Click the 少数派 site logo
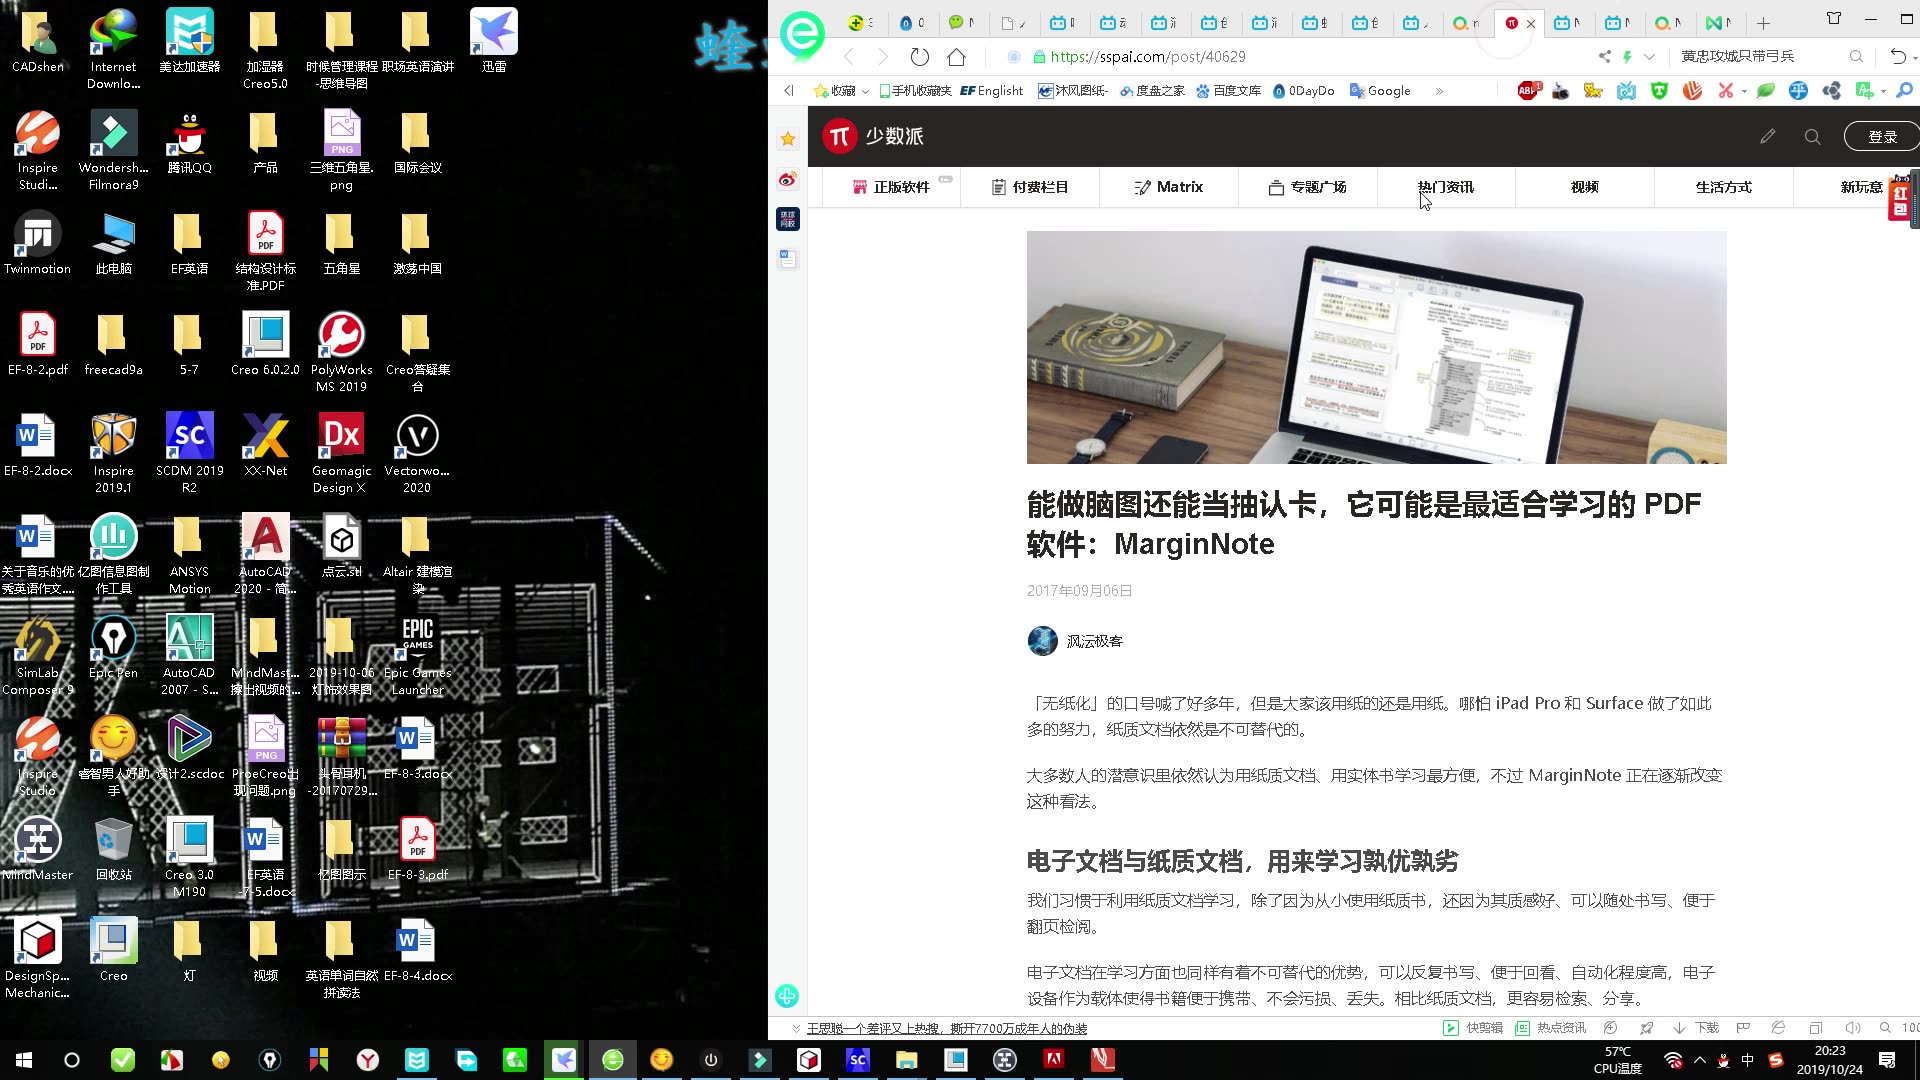1920x1080 pixels. [873, 136]
